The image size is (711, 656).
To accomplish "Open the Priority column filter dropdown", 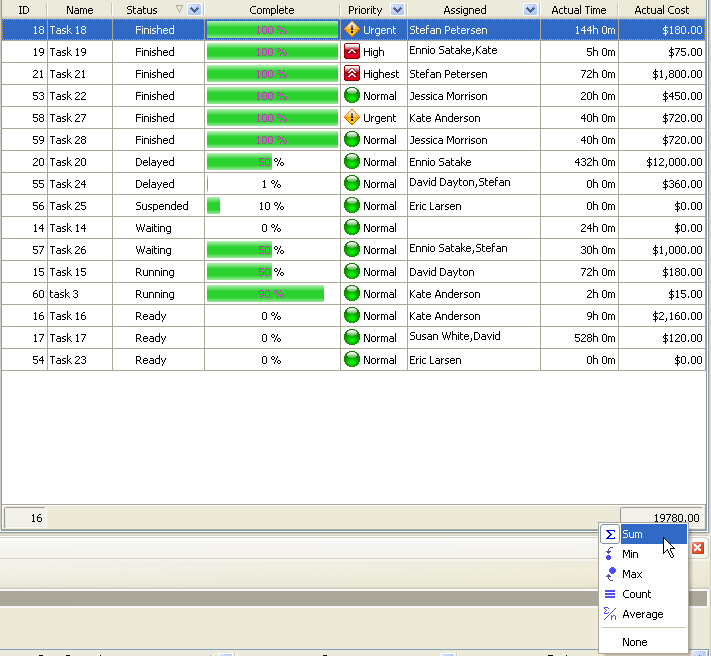I will pyautogui.click(x=397, y=10).
